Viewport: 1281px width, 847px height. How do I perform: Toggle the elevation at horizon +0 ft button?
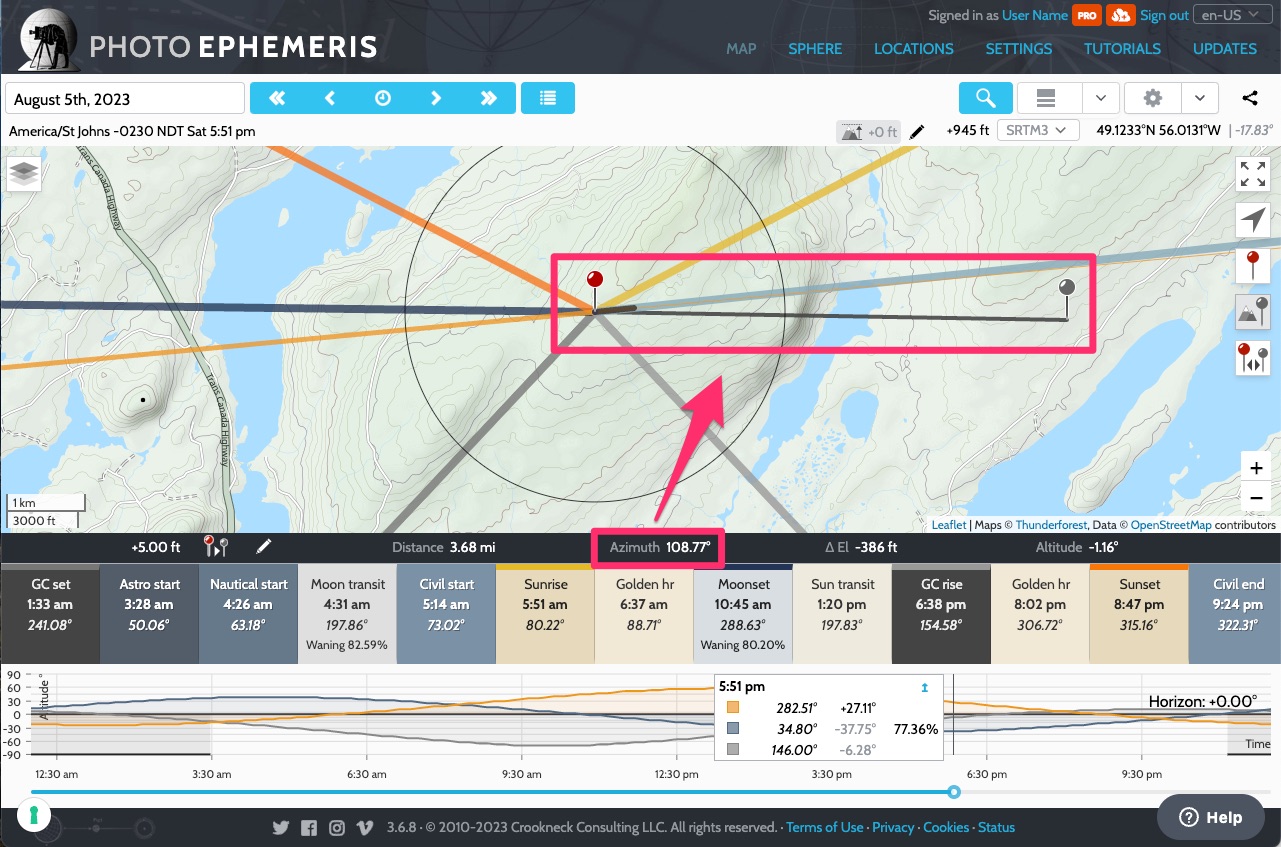pyautogui.click(x=868, y=131)
